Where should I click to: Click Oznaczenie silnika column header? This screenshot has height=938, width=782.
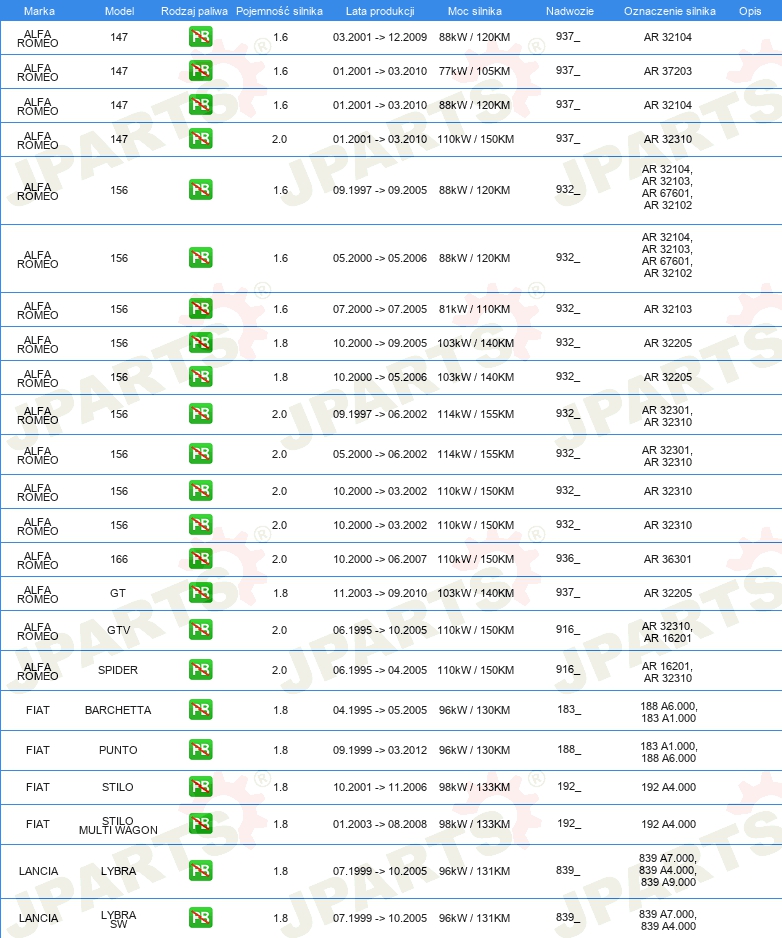(670, 11)
